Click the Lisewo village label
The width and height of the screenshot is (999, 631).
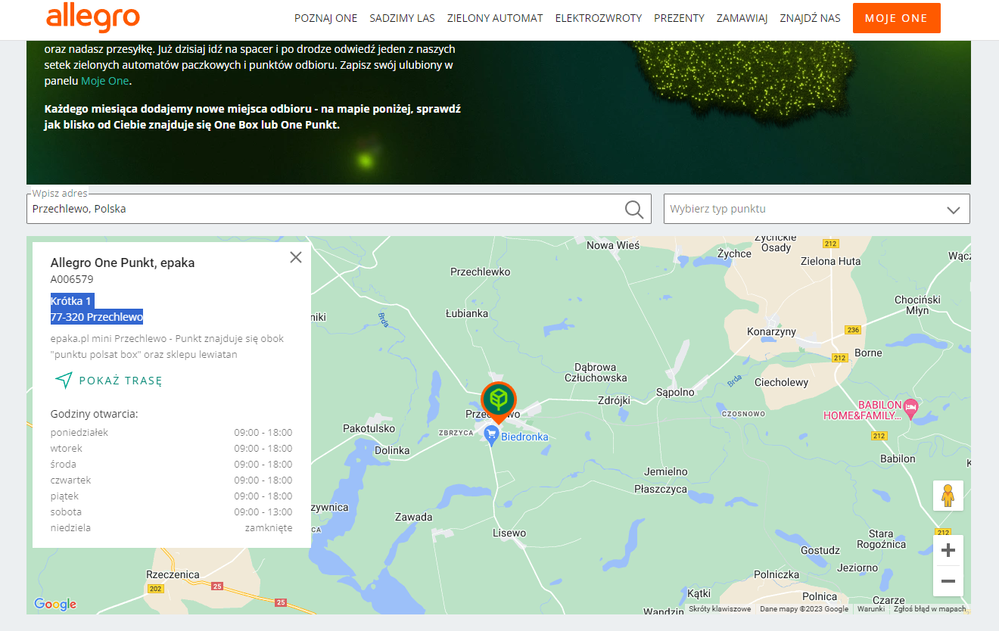point(509,533)
